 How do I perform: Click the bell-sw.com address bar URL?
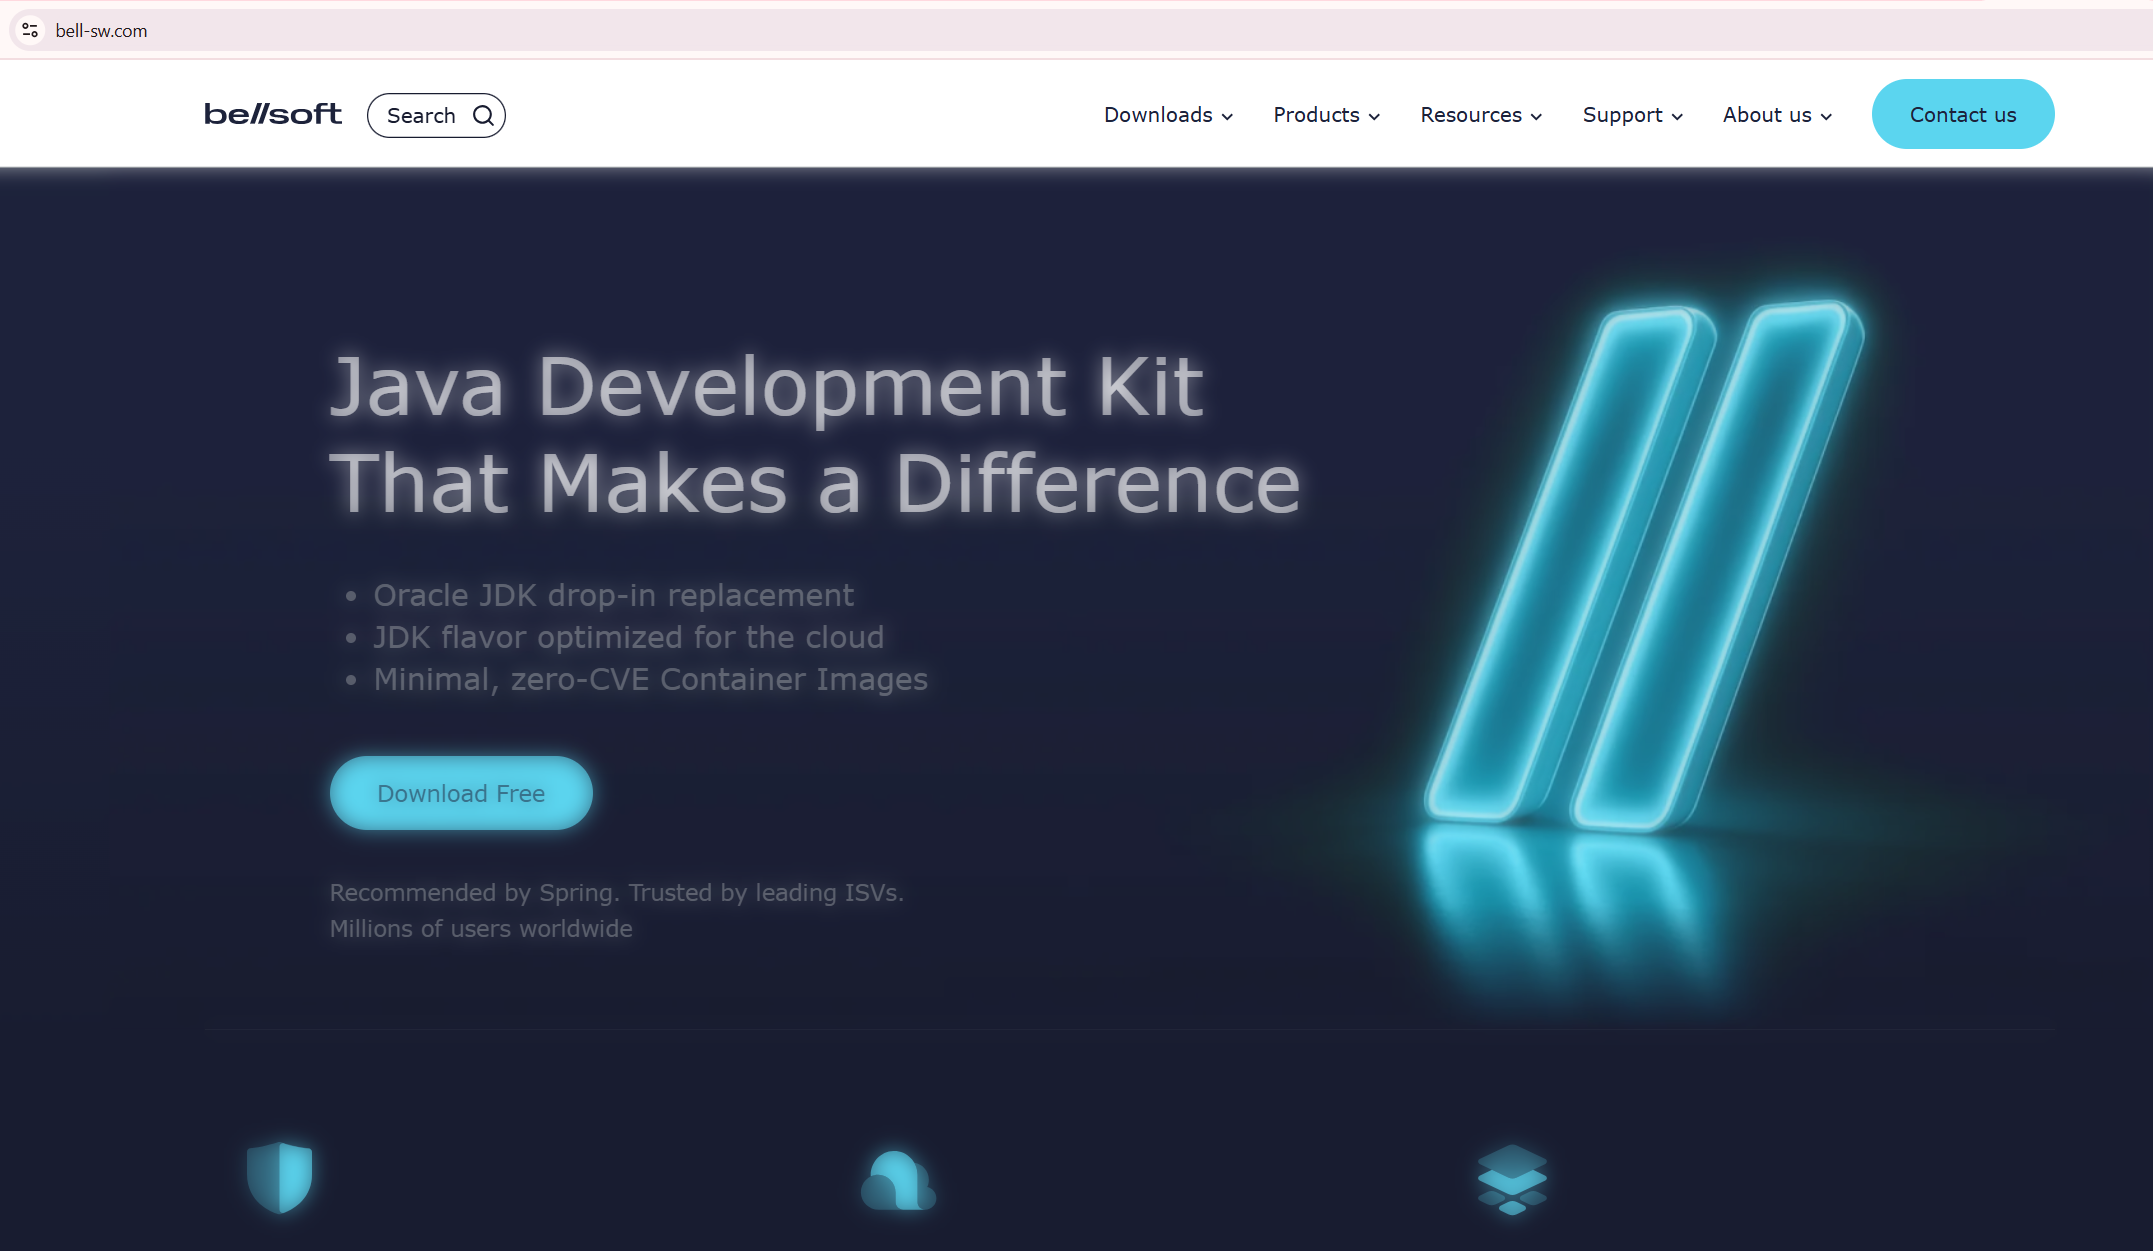(x=101, y=31)
